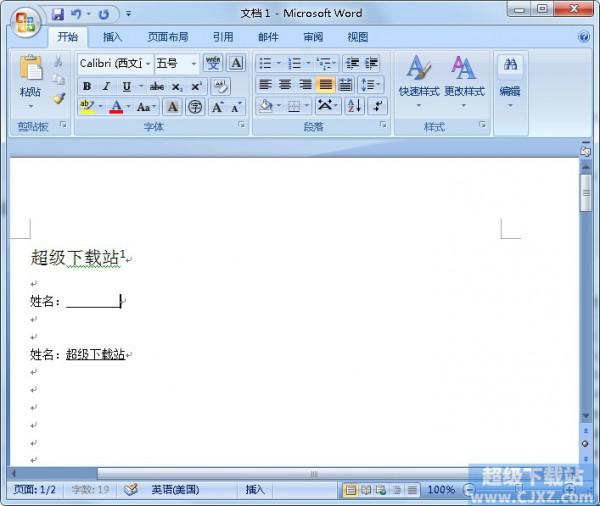Launch Paragraph dialog from 段落 group

coord(383,124)
